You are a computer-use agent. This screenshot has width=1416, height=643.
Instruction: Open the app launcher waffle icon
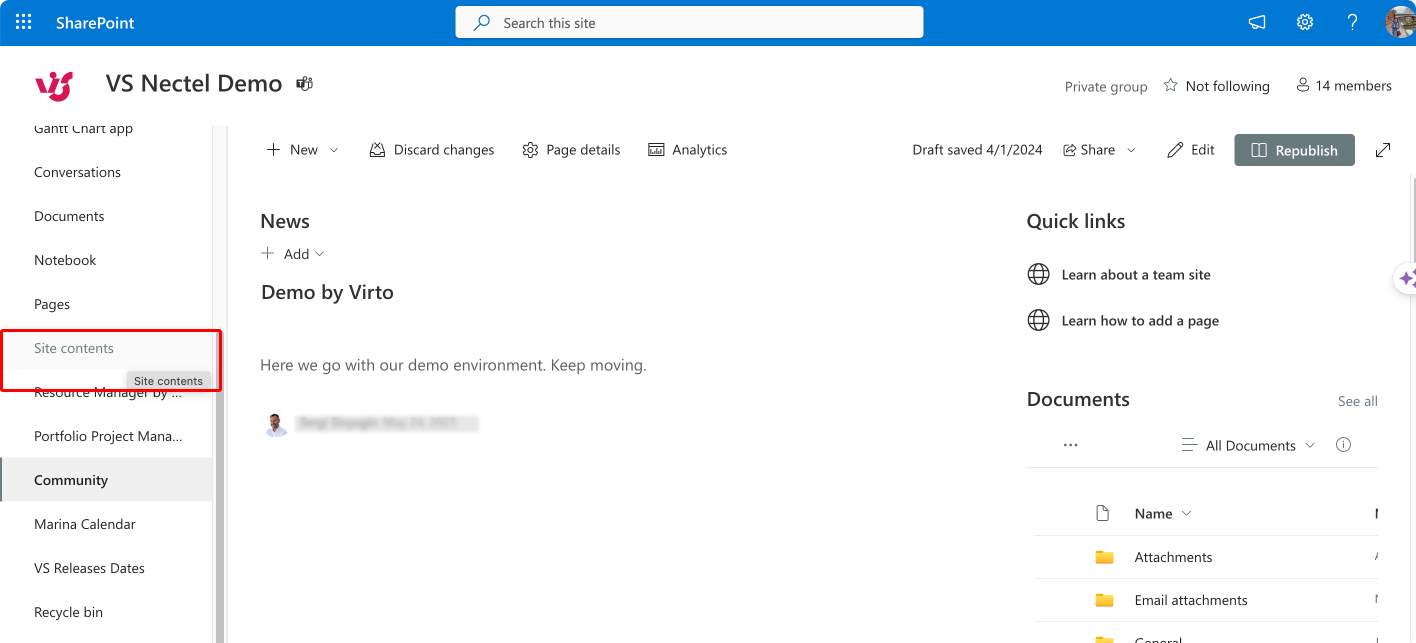coord(23,22)
